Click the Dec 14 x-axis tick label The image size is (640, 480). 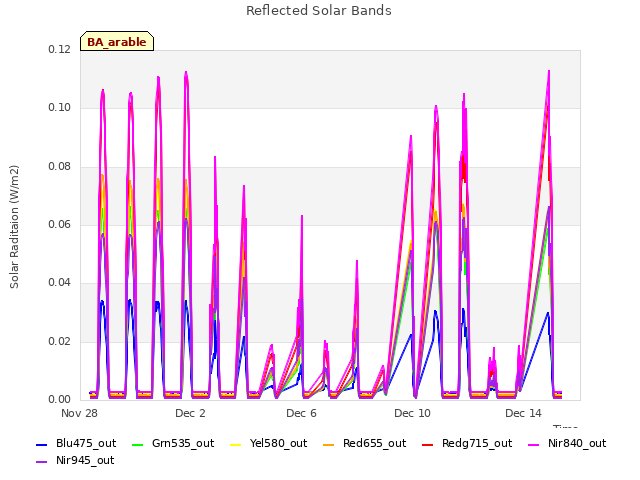pyautogui.click(x=523, y=413)
